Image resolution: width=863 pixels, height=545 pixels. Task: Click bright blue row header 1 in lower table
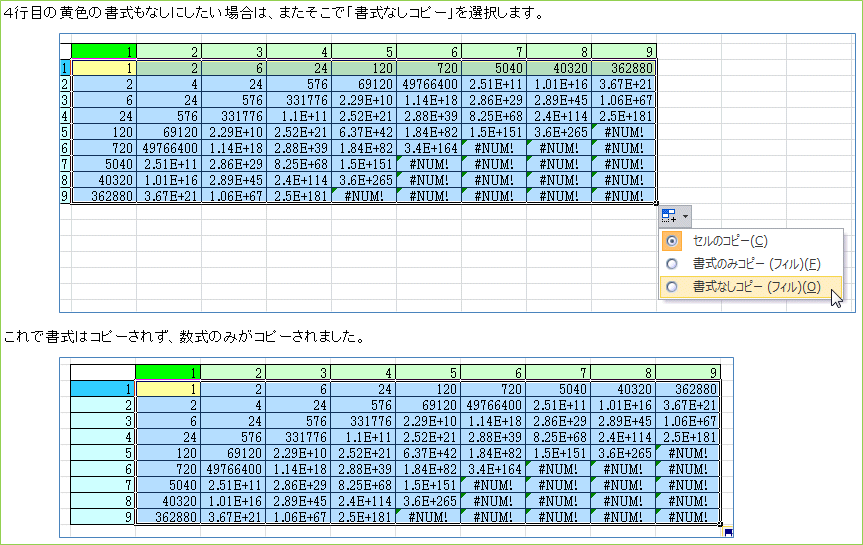102,389
